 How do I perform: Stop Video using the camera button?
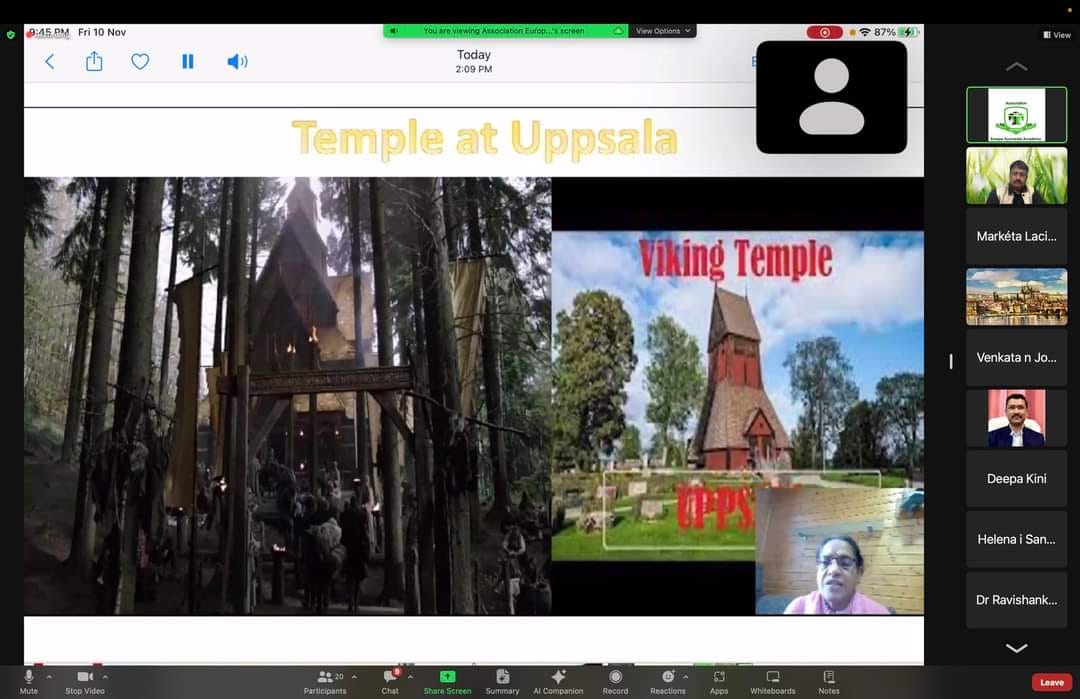(85, 681)
